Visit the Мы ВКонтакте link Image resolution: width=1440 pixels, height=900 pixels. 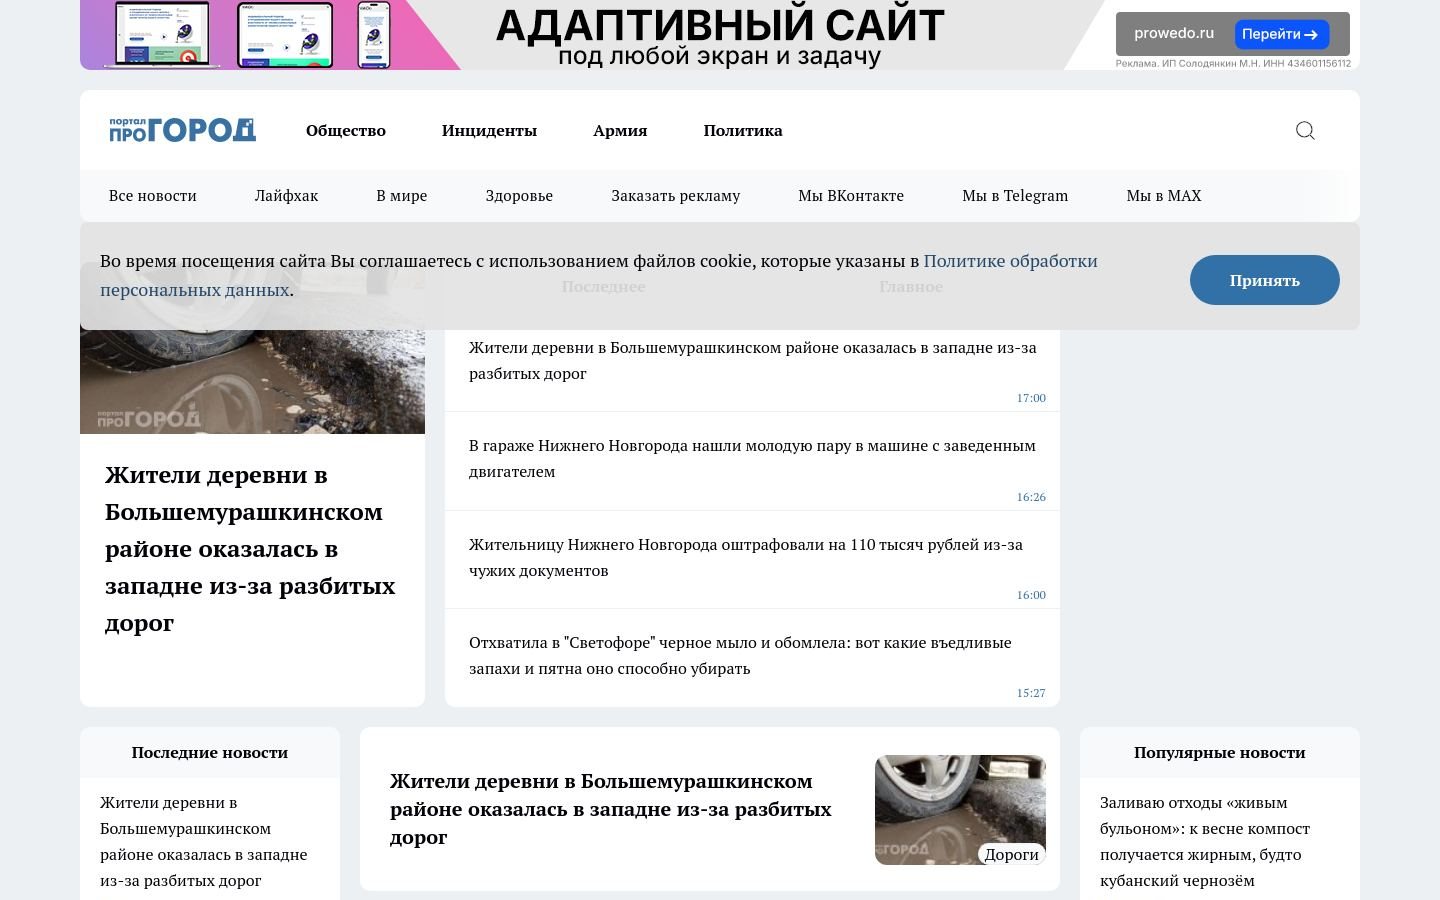tap(851, 196)
